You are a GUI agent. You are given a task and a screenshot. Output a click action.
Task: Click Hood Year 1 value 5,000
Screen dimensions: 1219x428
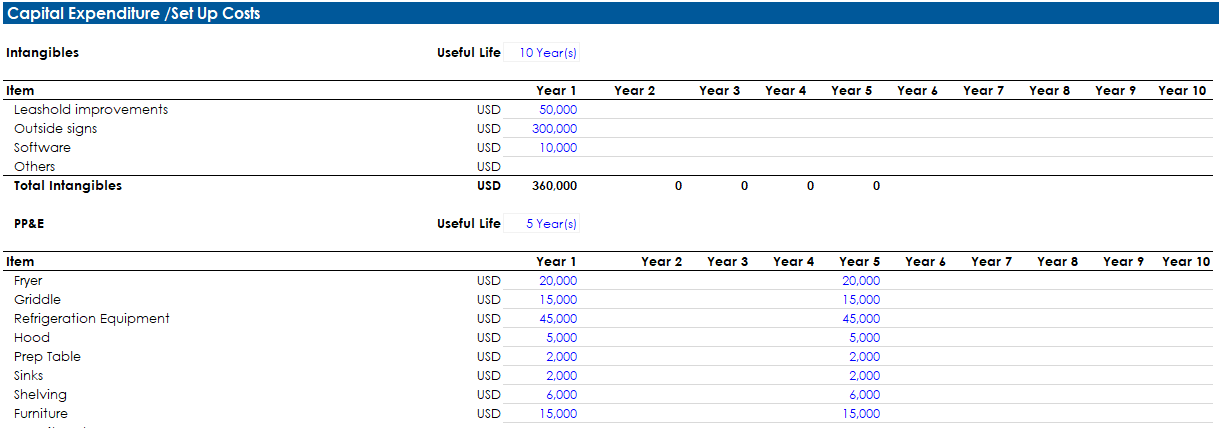point(561,338)
